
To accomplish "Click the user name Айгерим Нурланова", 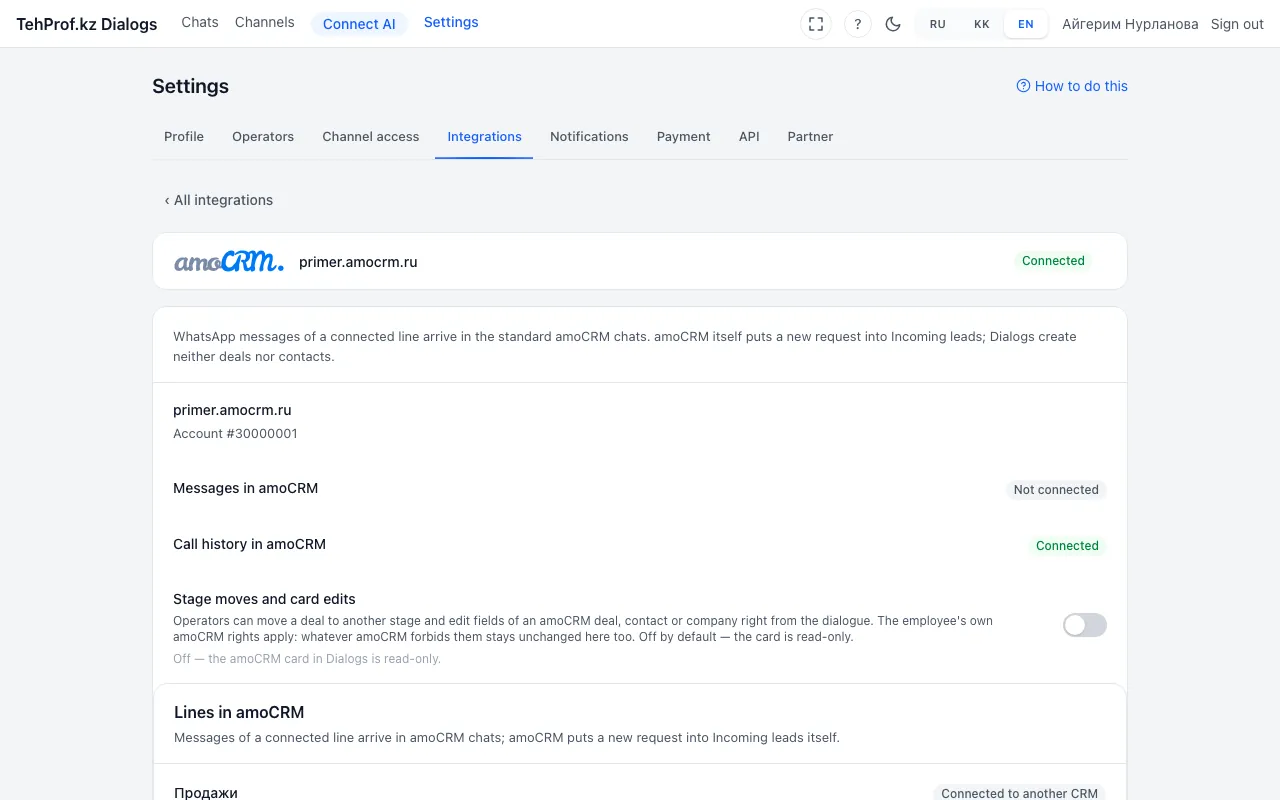I will click(x=1130, y=24).
